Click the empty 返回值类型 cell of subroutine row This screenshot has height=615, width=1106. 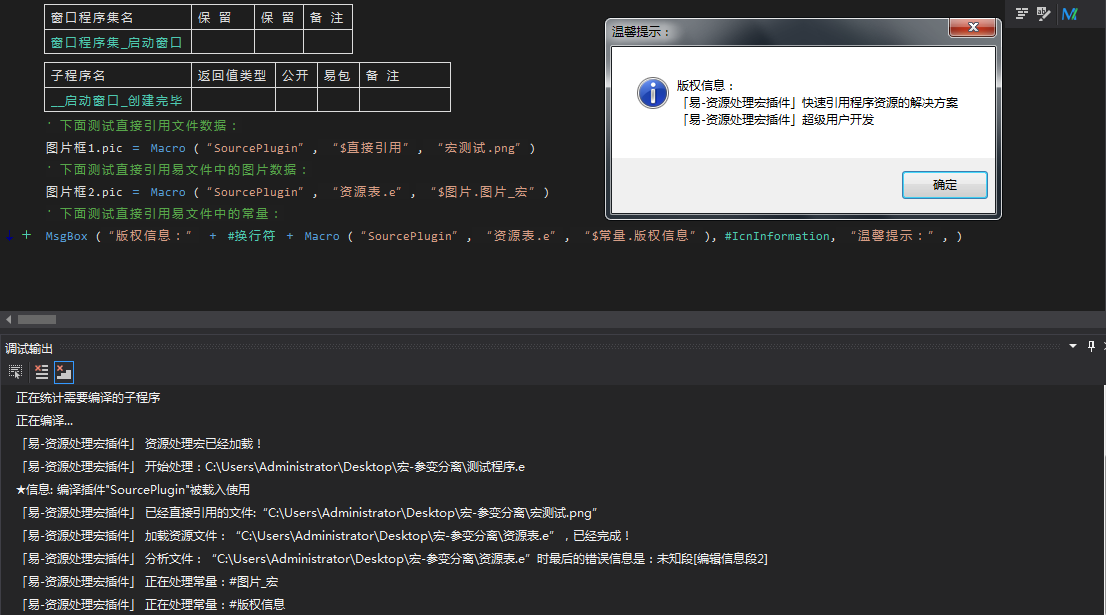233,100
